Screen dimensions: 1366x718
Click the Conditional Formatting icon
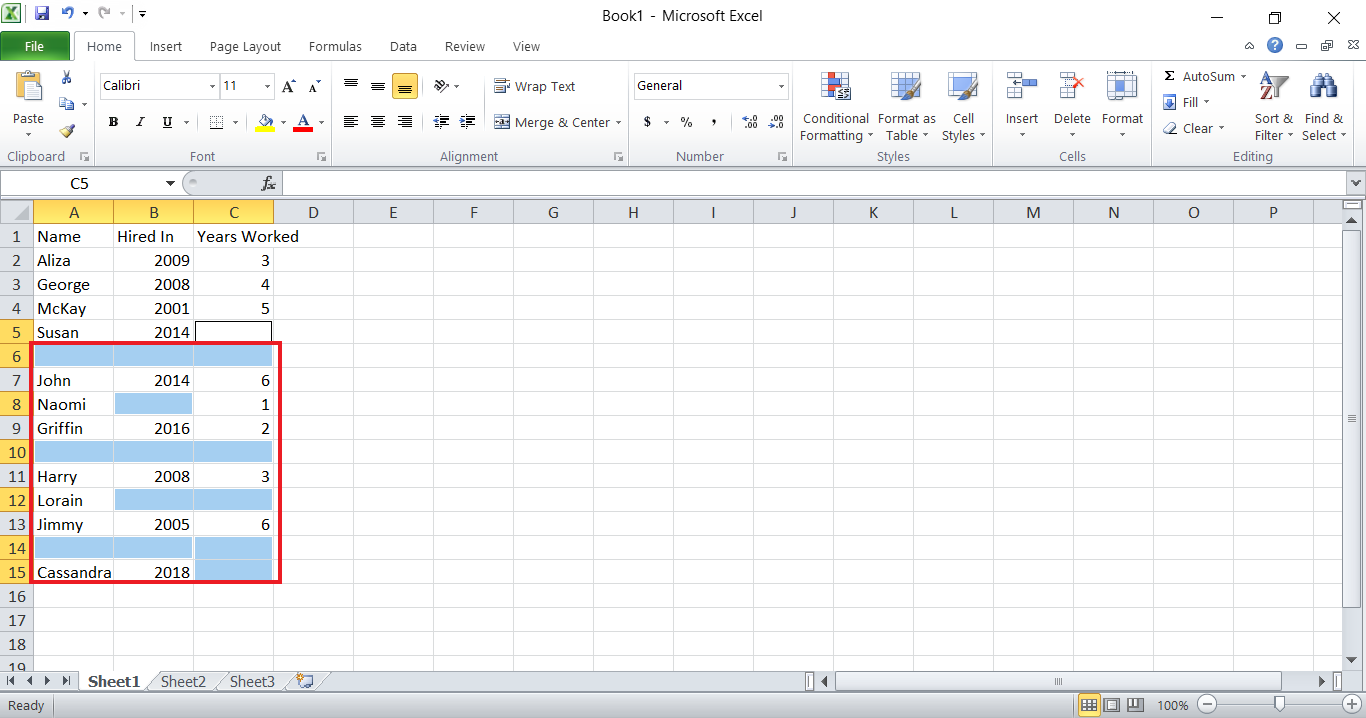pos(835,88)
